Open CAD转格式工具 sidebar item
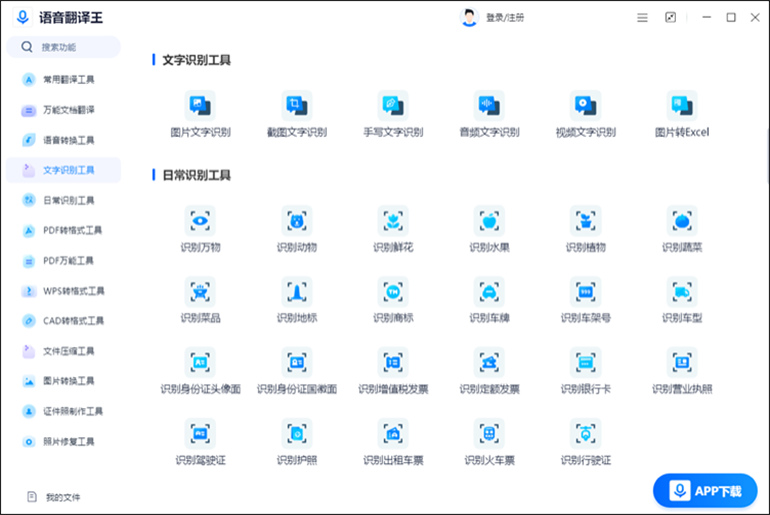Screen dimensions: 770x515 [63, 321]
